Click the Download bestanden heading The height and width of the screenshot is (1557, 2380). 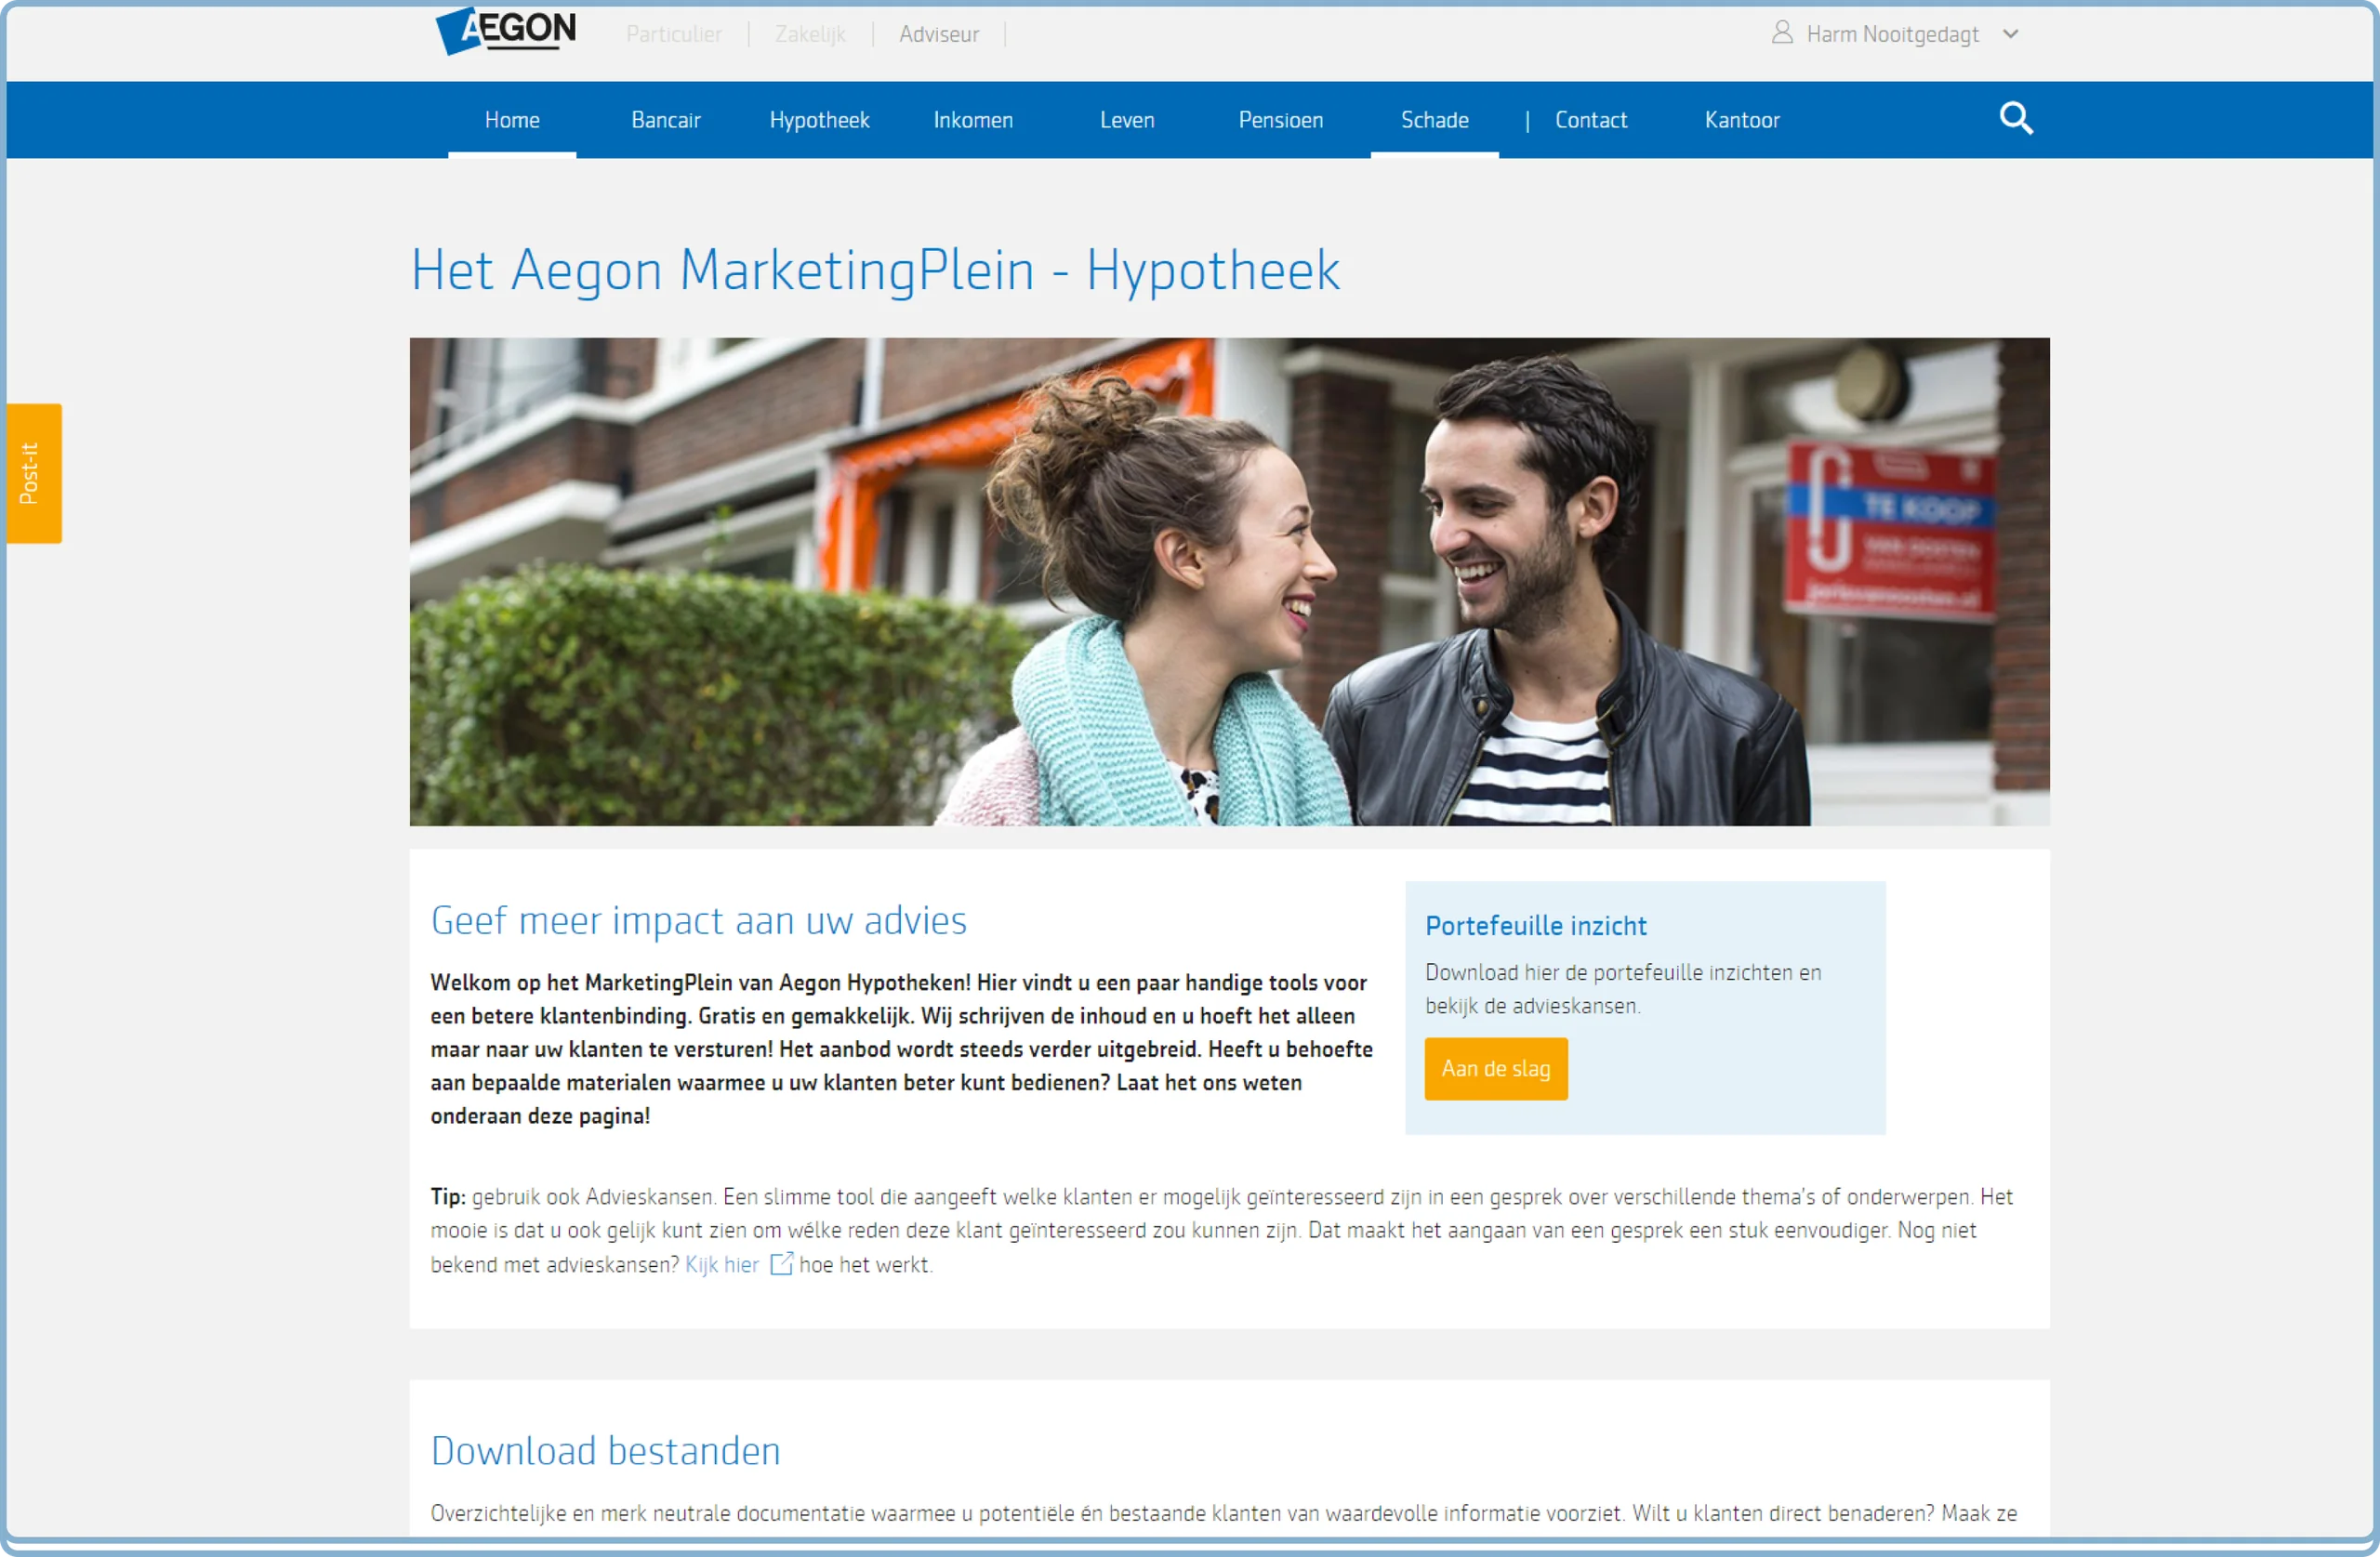tap(606, 1451)
